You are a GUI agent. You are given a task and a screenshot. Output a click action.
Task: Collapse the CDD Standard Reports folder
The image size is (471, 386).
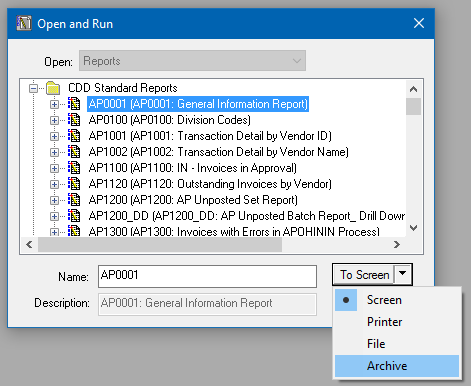[33, 88]
